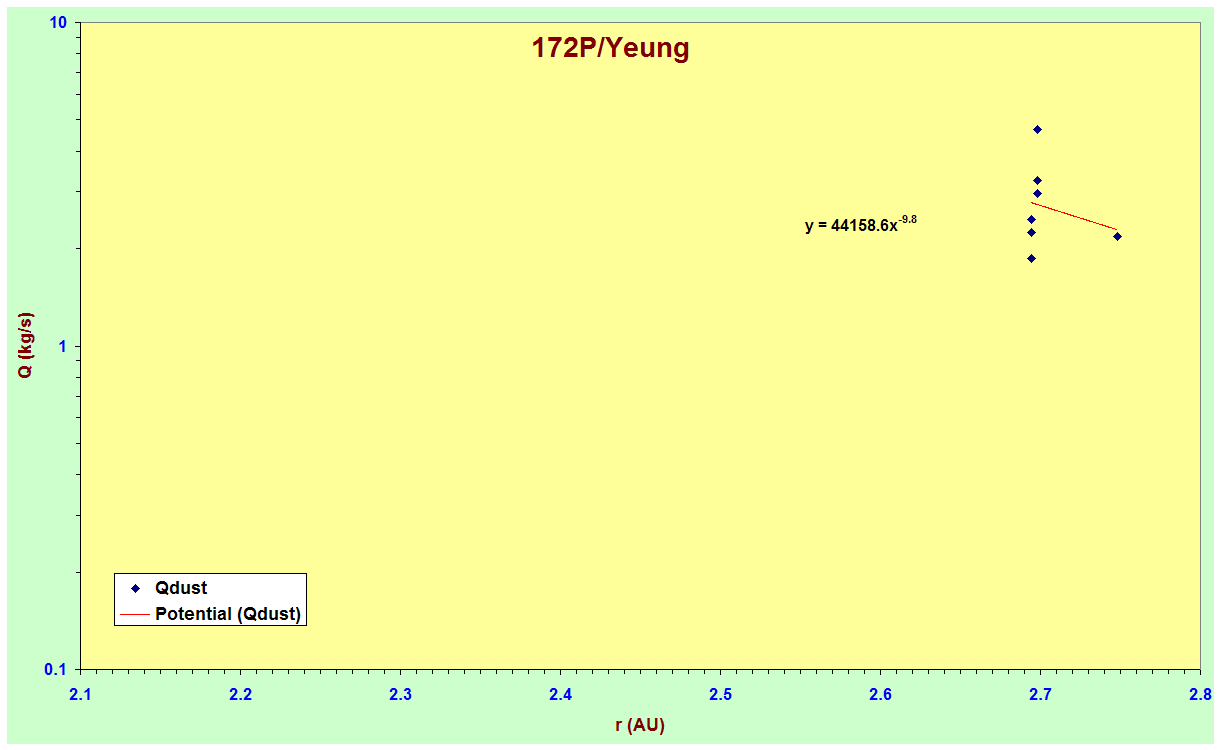Viewport: 1221px width, 750px height.
Task: Click the red Potential trendline
Action: coord(1074,216)
